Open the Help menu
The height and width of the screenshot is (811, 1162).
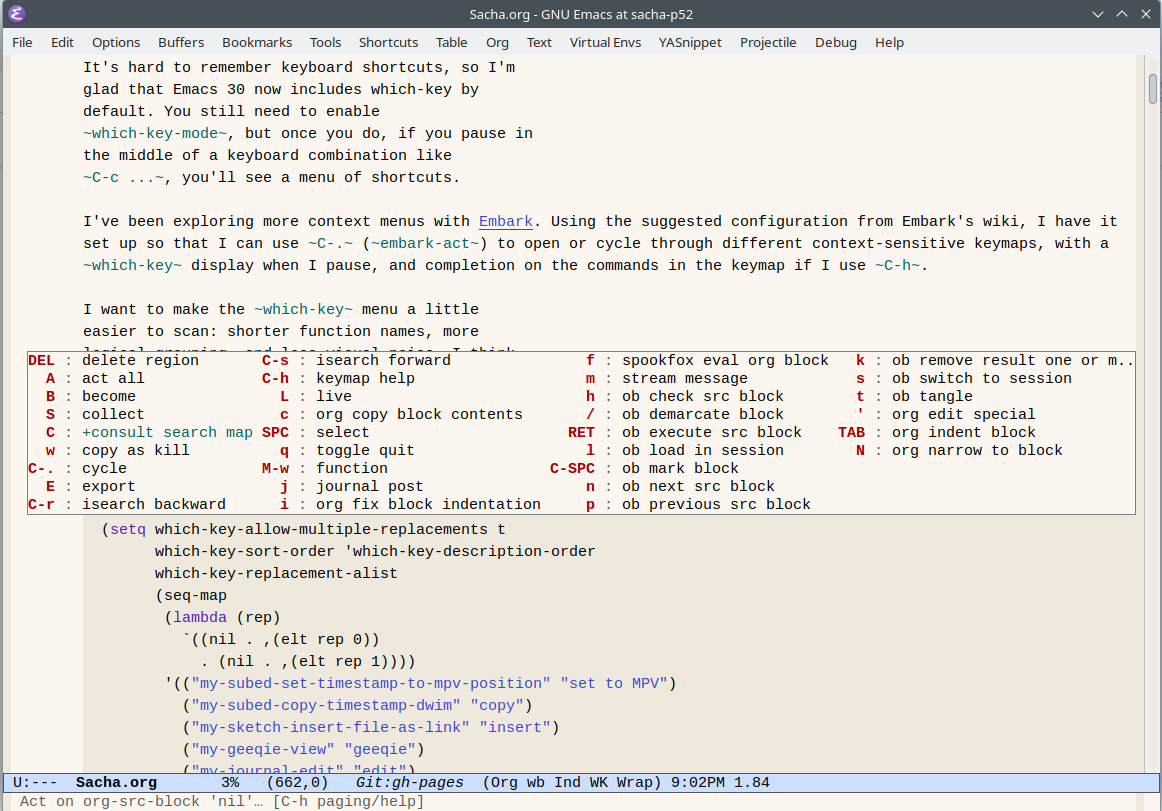click(x=889, y=42)
